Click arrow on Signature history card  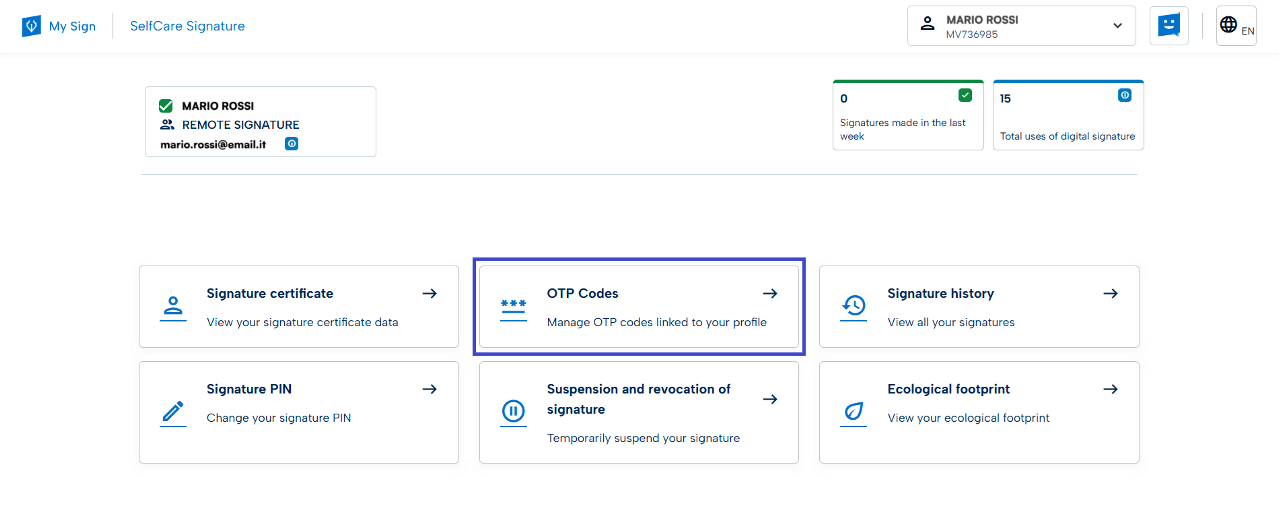[x=1110, y=294]
